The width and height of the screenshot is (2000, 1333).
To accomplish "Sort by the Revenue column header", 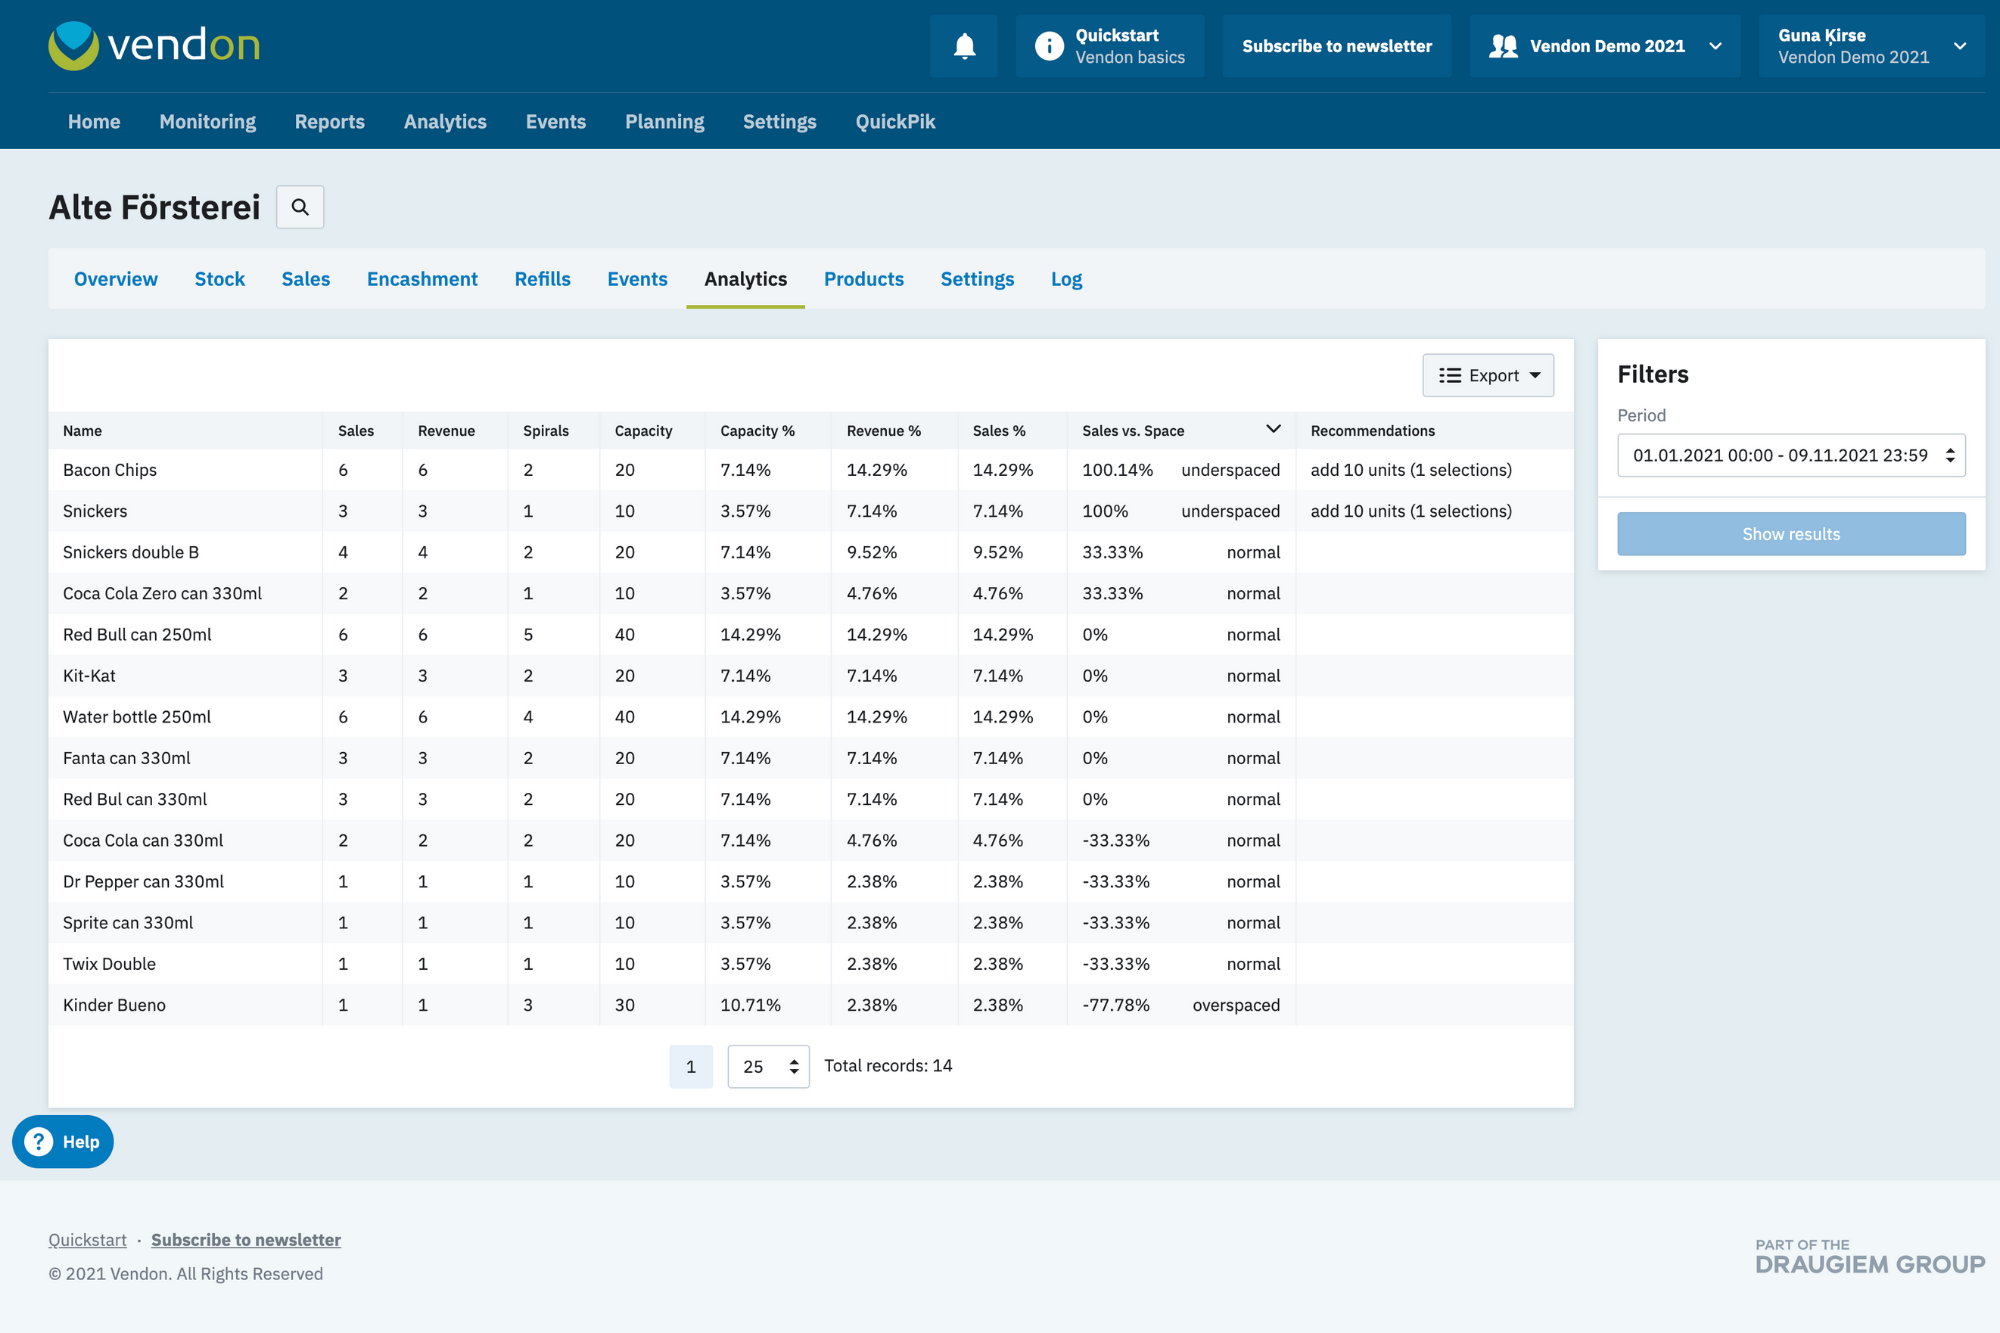I will [446, 430].
